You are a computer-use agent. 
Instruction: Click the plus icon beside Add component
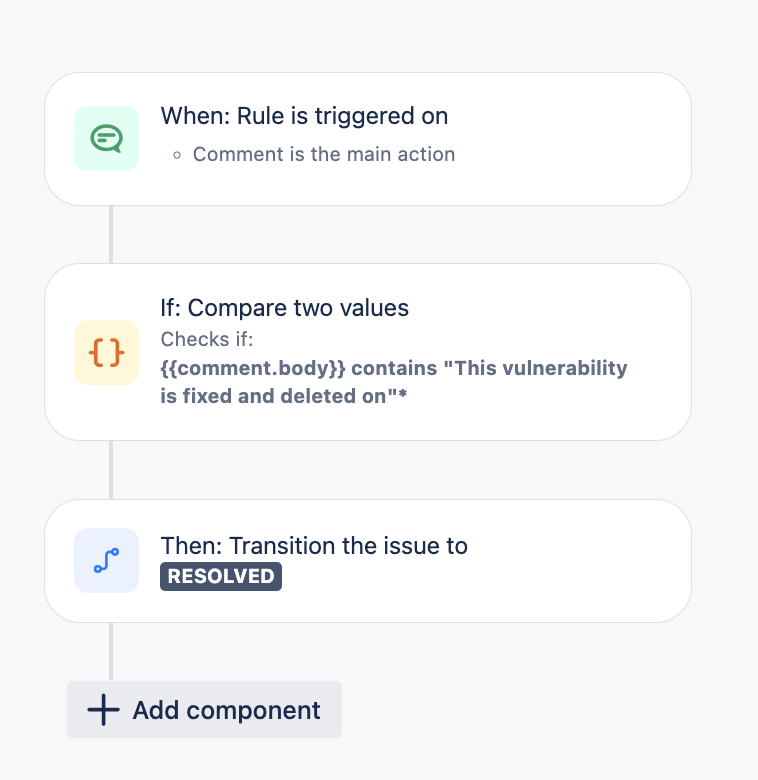(x=103, y=710)
